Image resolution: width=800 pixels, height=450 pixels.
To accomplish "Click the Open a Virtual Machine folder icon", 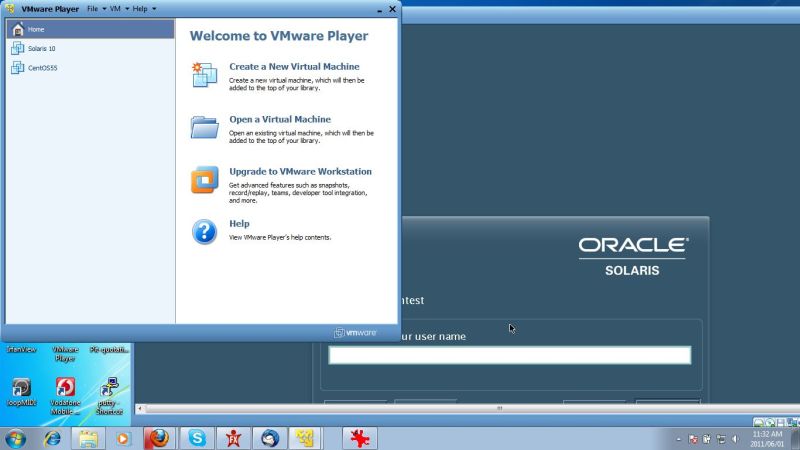I will click(205, 127).
